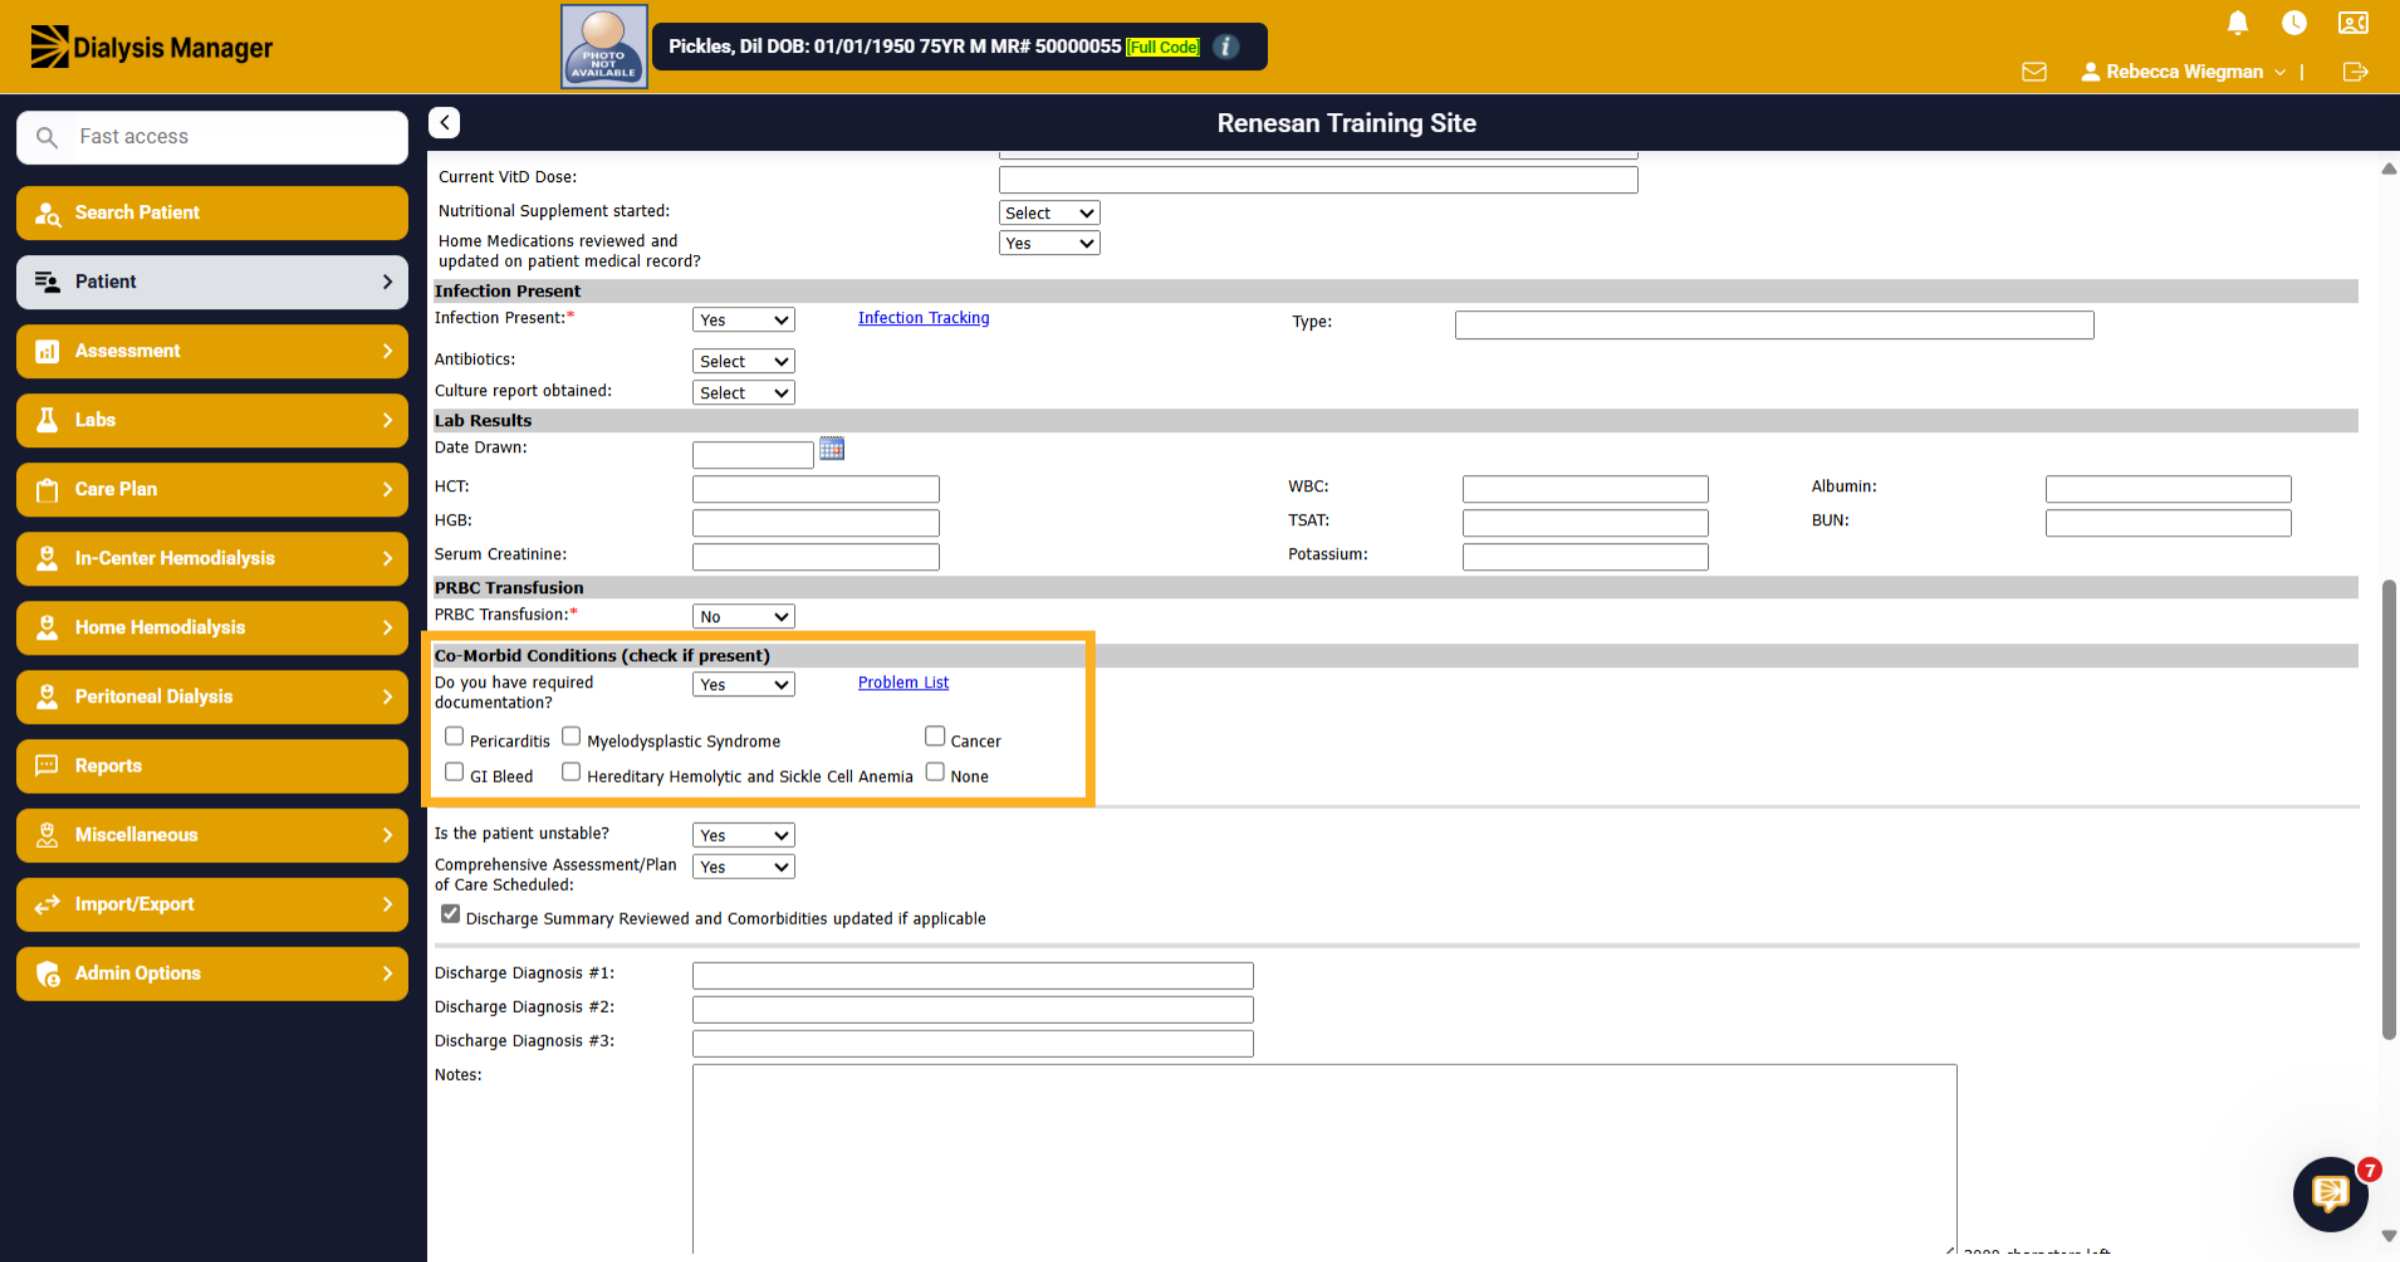The image size is (2400, 1262).
Task: Click the Discharge Diagnosis #1 field
Action: [972, 975]
